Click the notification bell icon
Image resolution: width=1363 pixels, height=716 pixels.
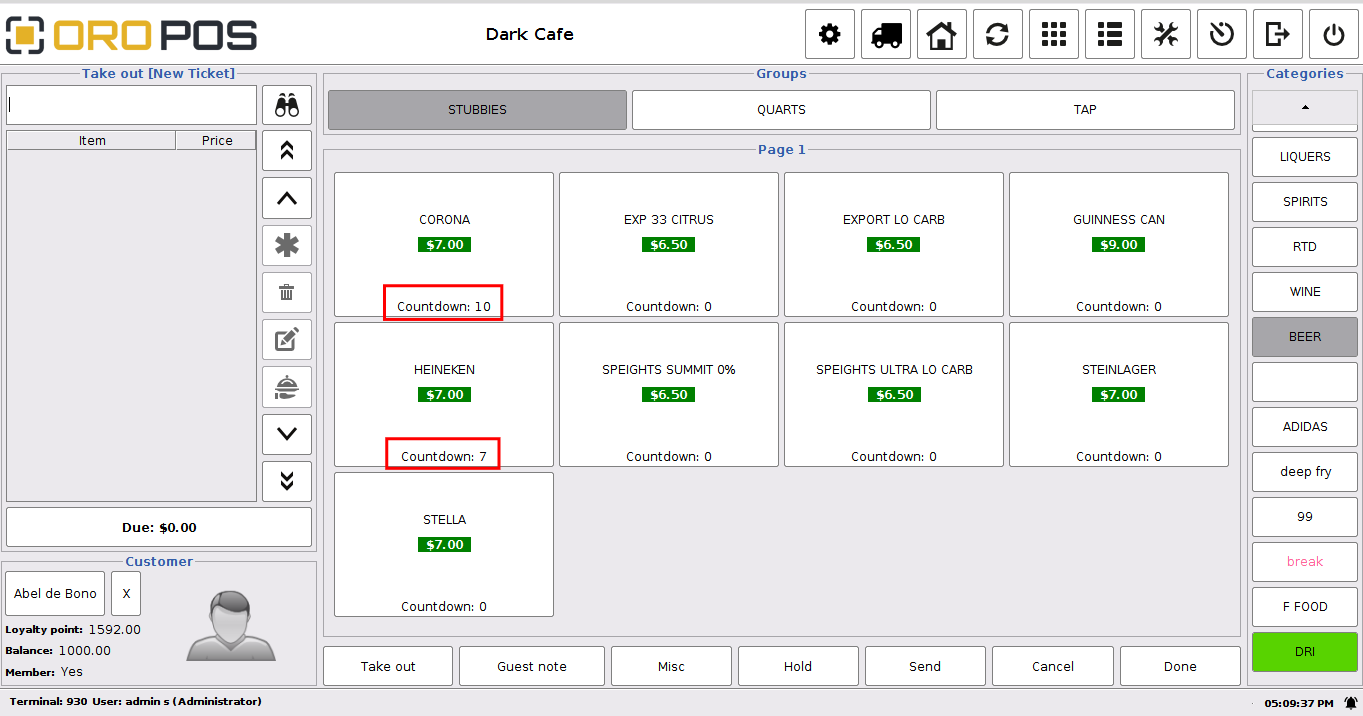click(x=1351, y=703)
